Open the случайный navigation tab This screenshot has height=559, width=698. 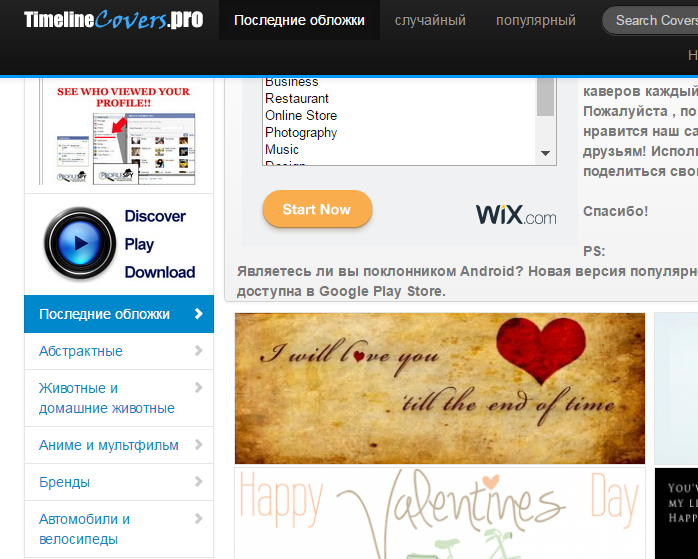[x=430, y=20]
